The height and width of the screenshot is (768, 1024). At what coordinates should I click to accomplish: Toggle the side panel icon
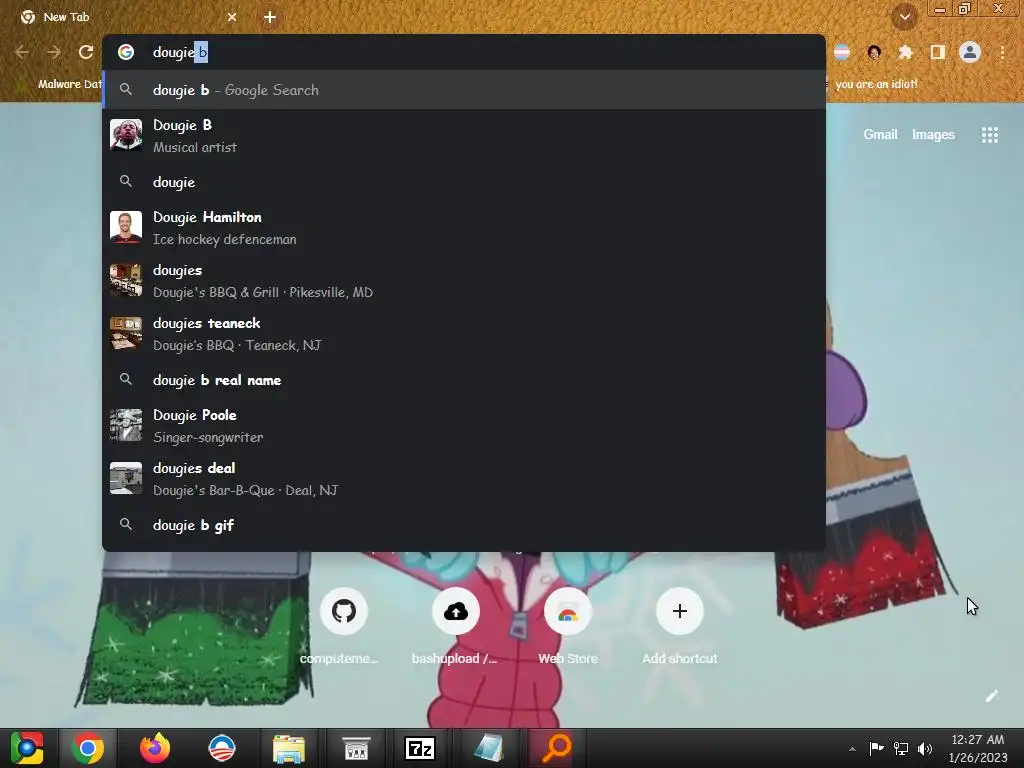pos(938,52)
